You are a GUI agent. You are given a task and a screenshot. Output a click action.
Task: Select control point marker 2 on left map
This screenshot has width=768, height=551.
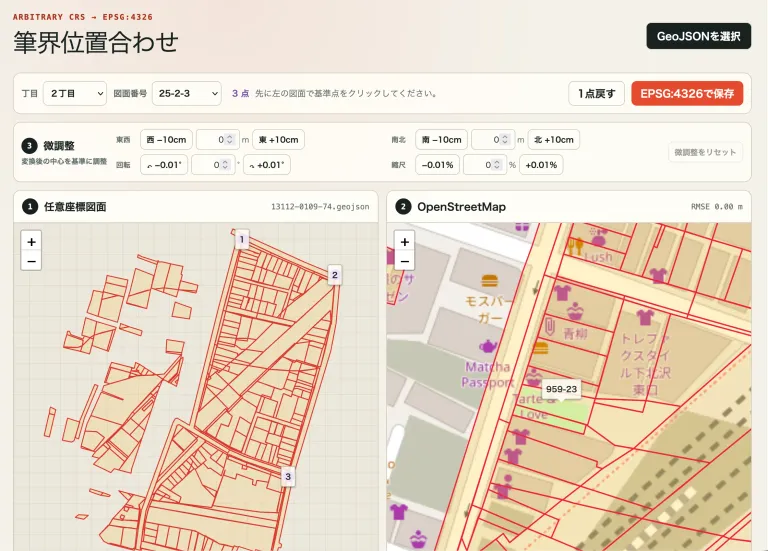click(x=335, y=275)
